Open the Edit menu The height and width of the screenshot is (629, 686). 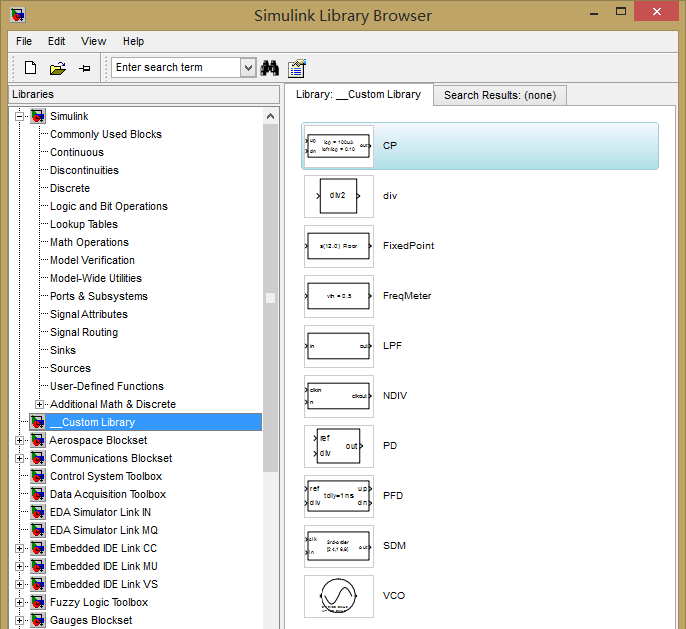[x=56, y=41]
